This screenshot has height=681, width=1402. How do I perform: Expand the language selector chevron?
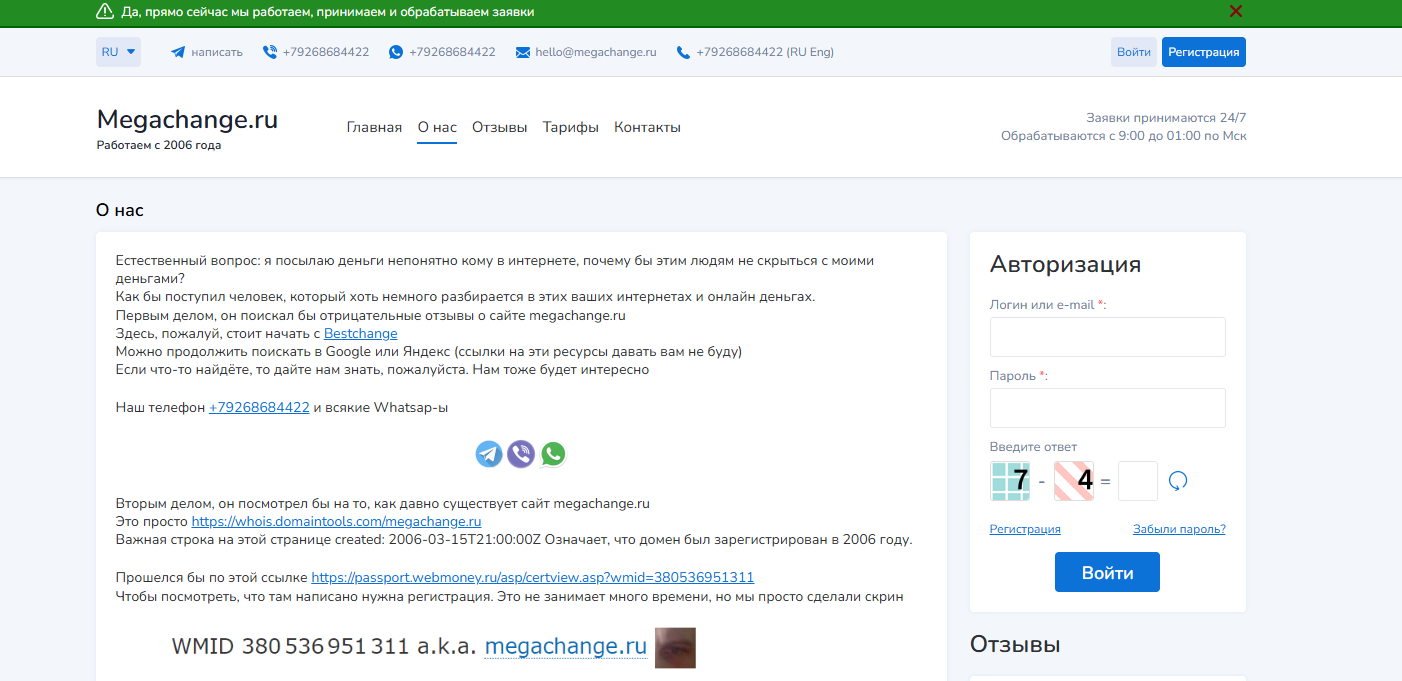click(130, 51)
